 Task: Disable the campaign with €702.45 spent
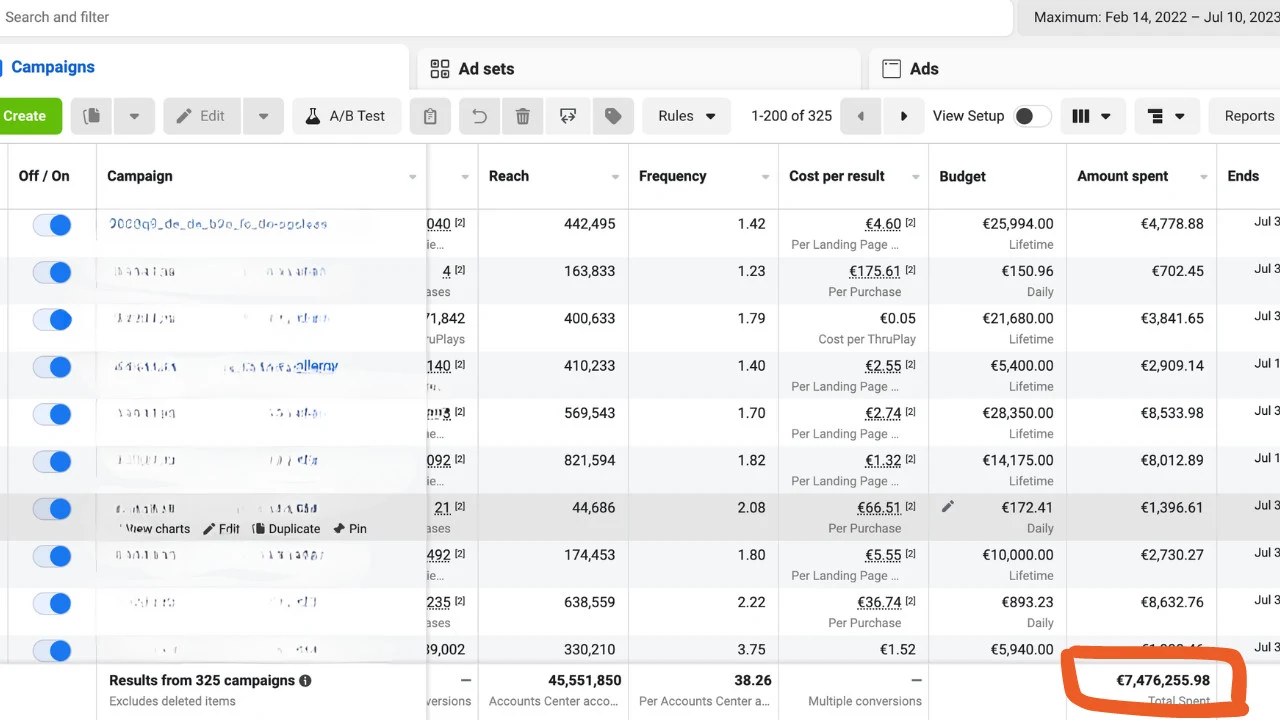click(52, 272)
